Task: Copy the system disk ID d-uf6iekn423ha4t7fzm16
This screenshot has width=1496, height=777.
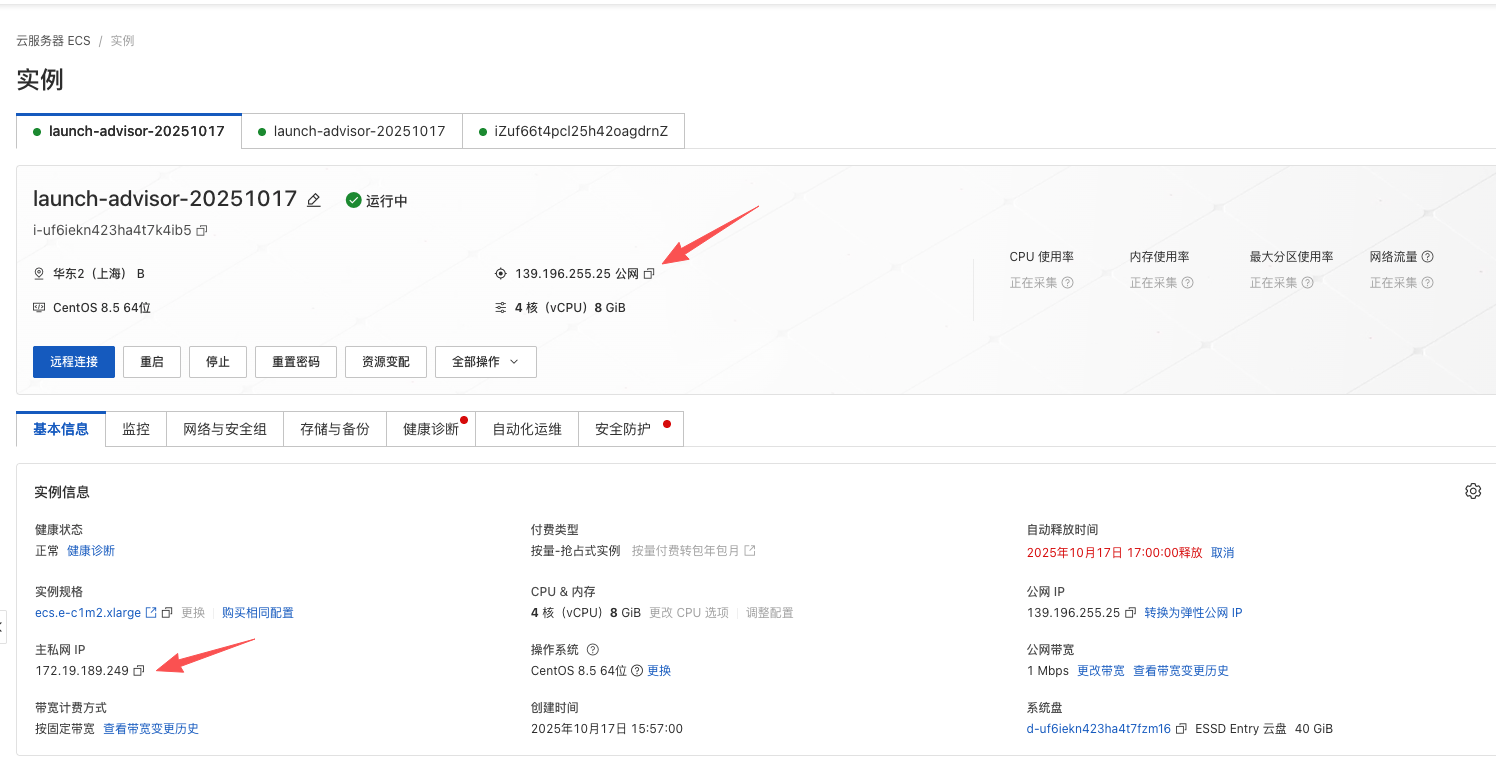Action: 1181,729
